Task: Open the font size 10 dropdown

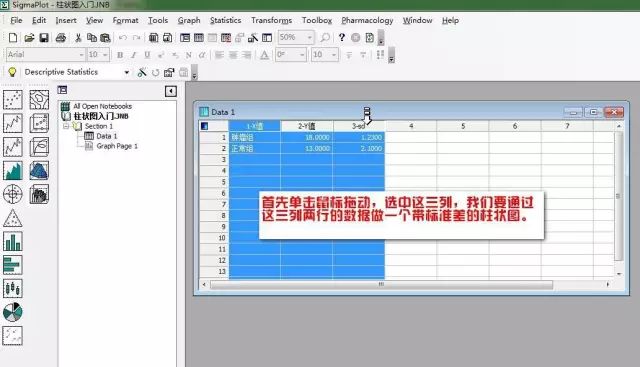Action: 105,55
